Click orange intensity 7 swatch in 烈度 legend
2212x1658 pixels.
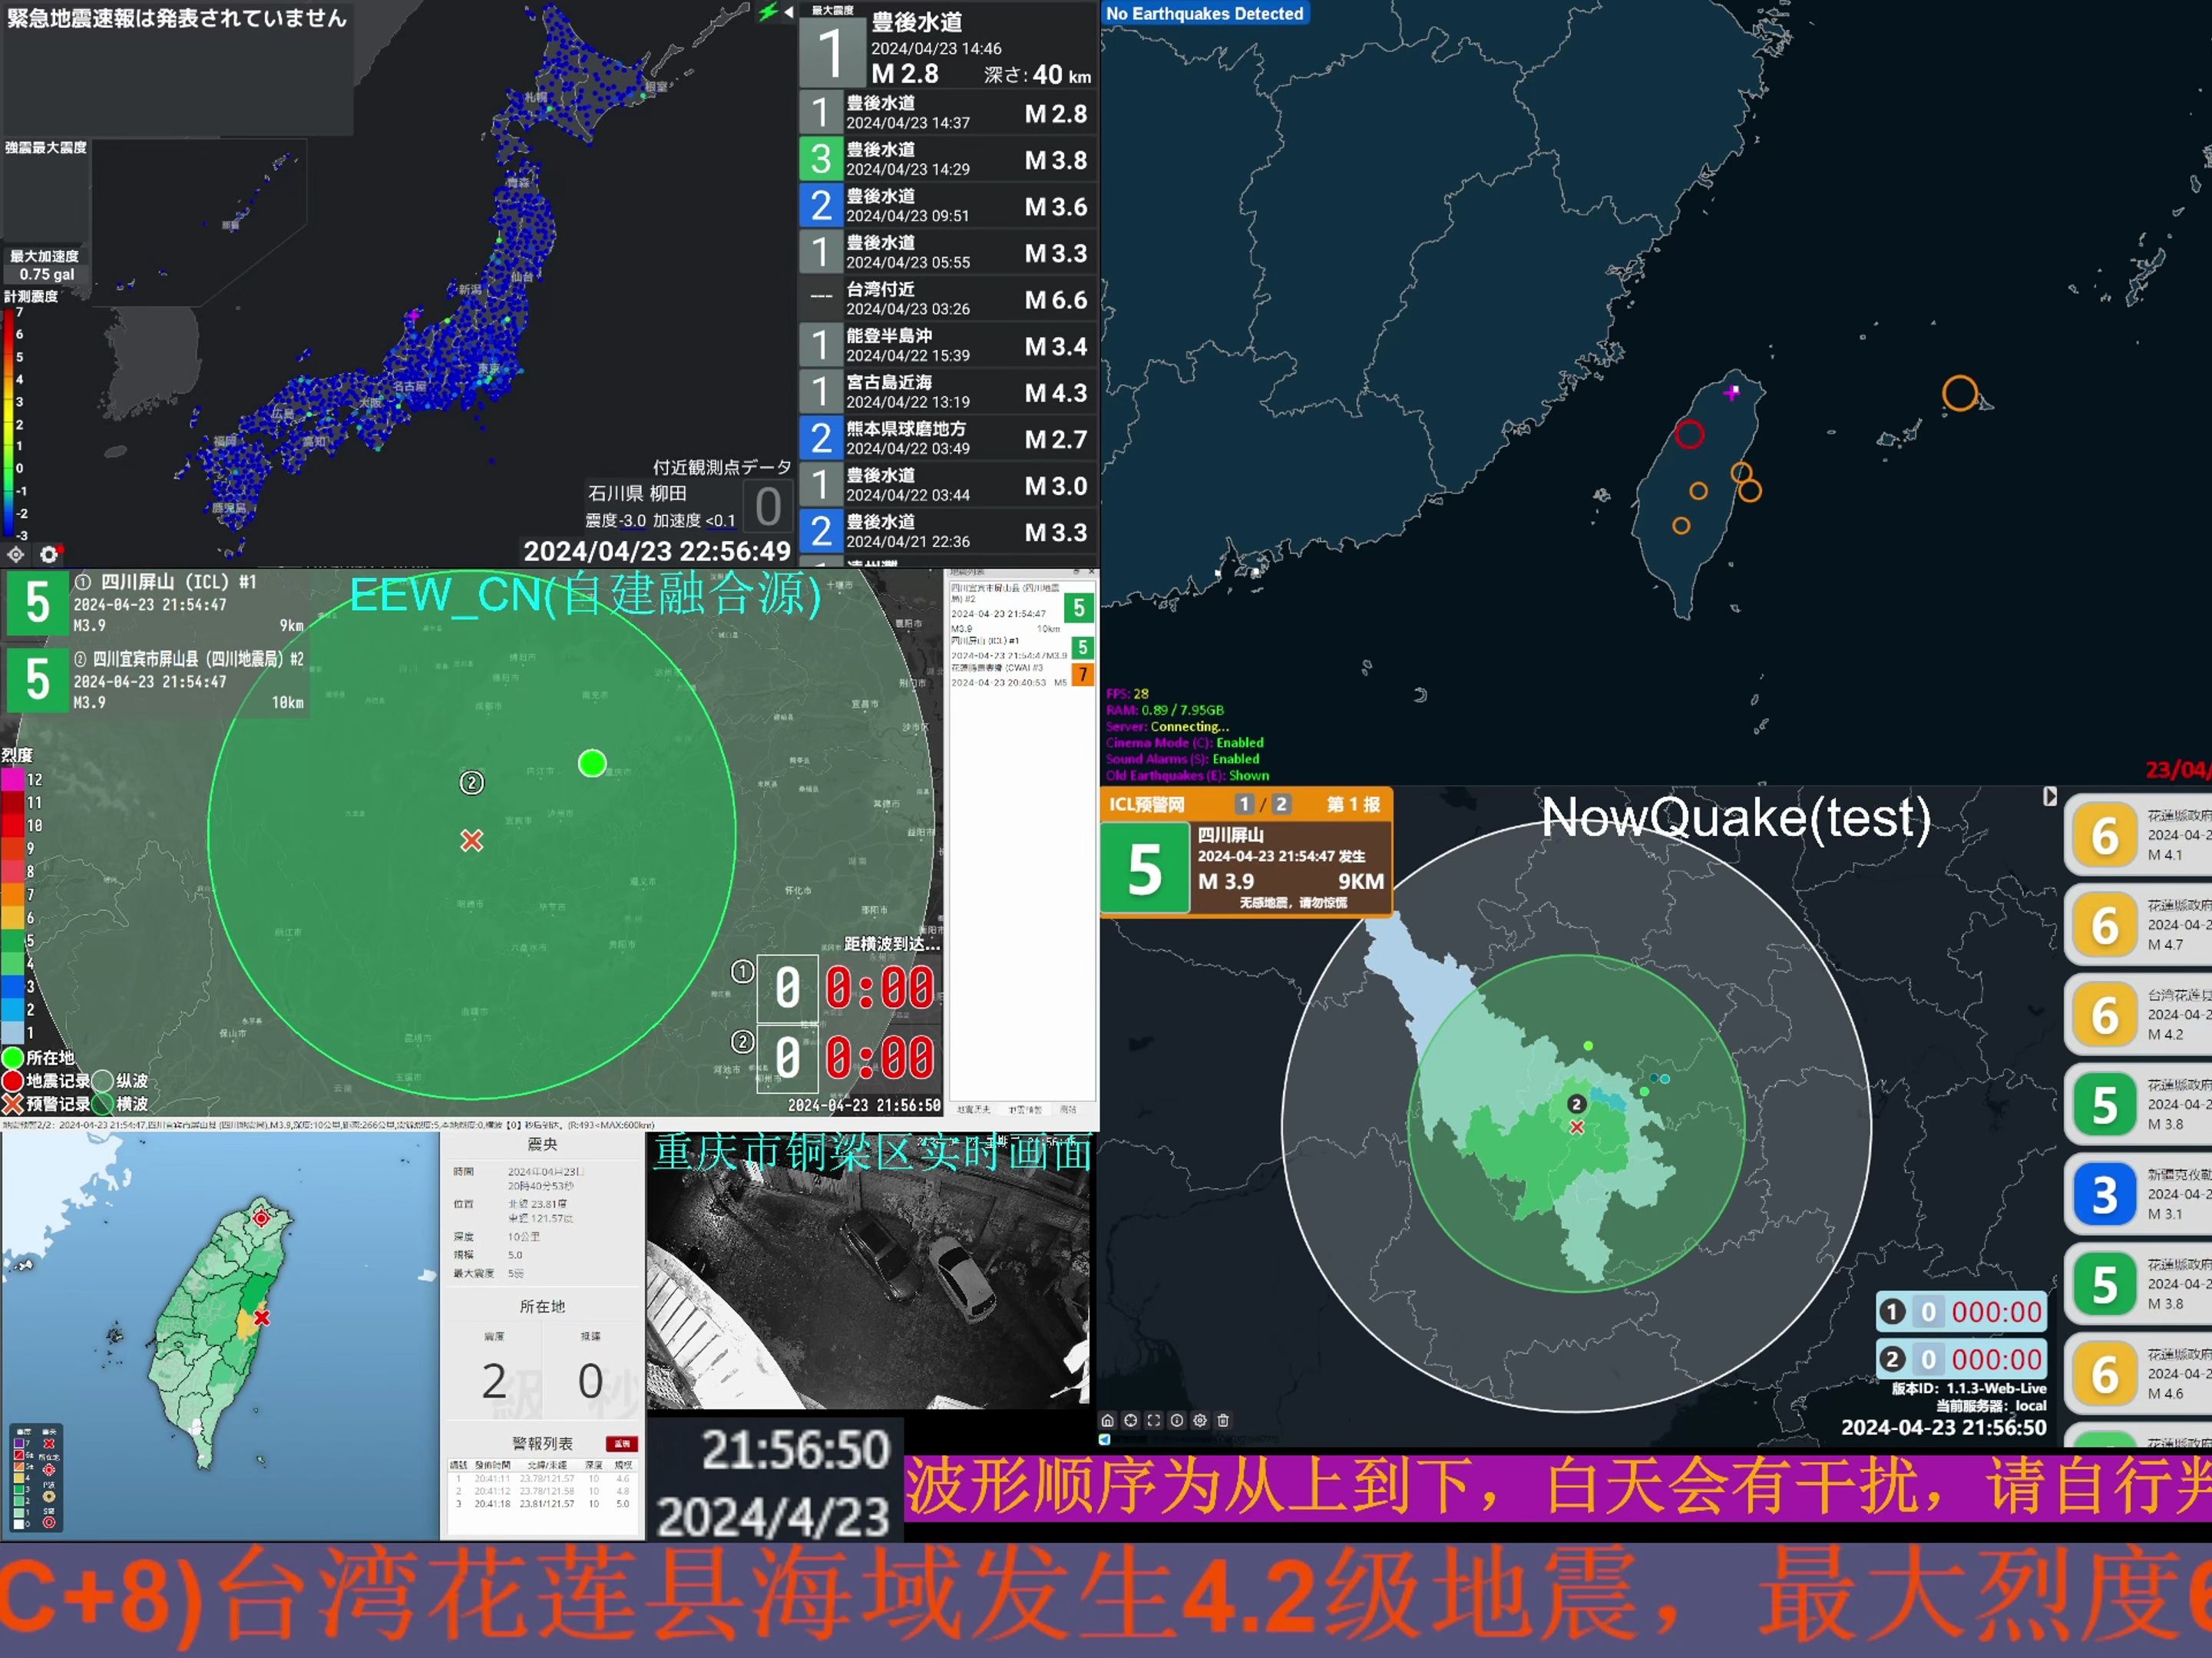[x=13, y=895]
